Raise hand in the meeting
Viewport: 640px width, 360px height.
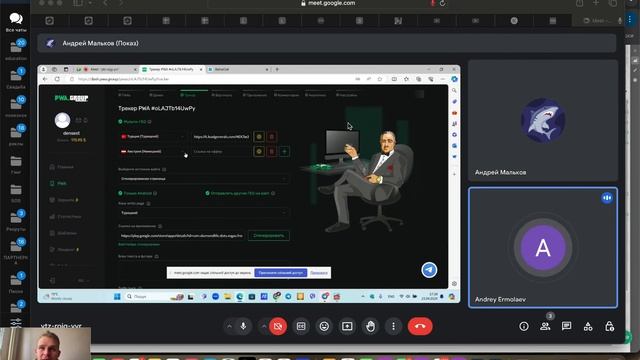[x=370, y=326]
